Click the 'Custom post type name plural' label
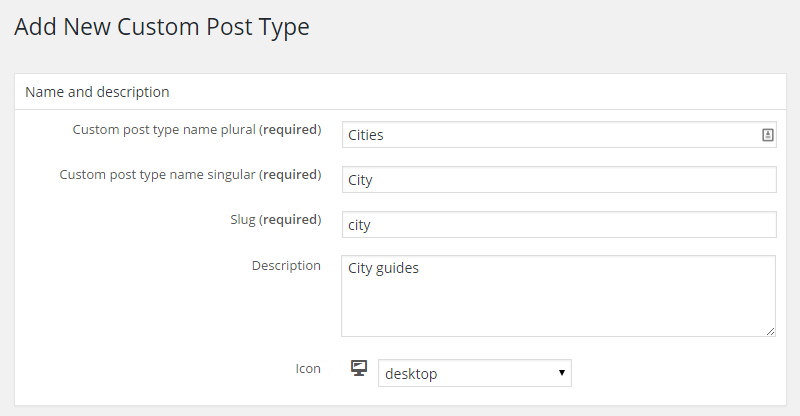 [x=164, y=130]
